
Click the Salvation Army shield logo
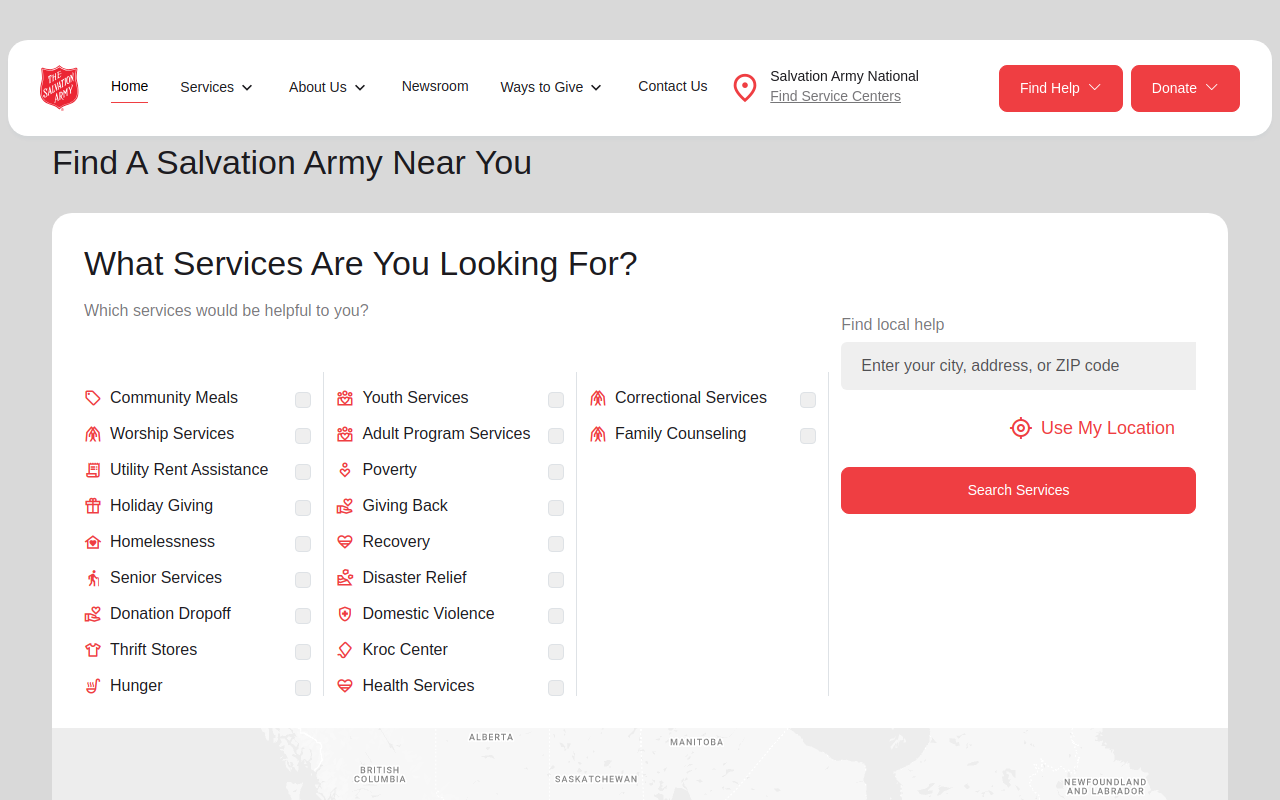click(59, 88)
